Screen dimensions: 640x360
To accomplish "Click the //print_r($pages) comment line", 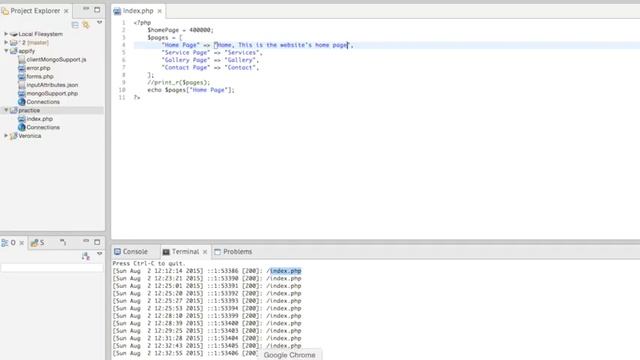I will click(179, 82).
